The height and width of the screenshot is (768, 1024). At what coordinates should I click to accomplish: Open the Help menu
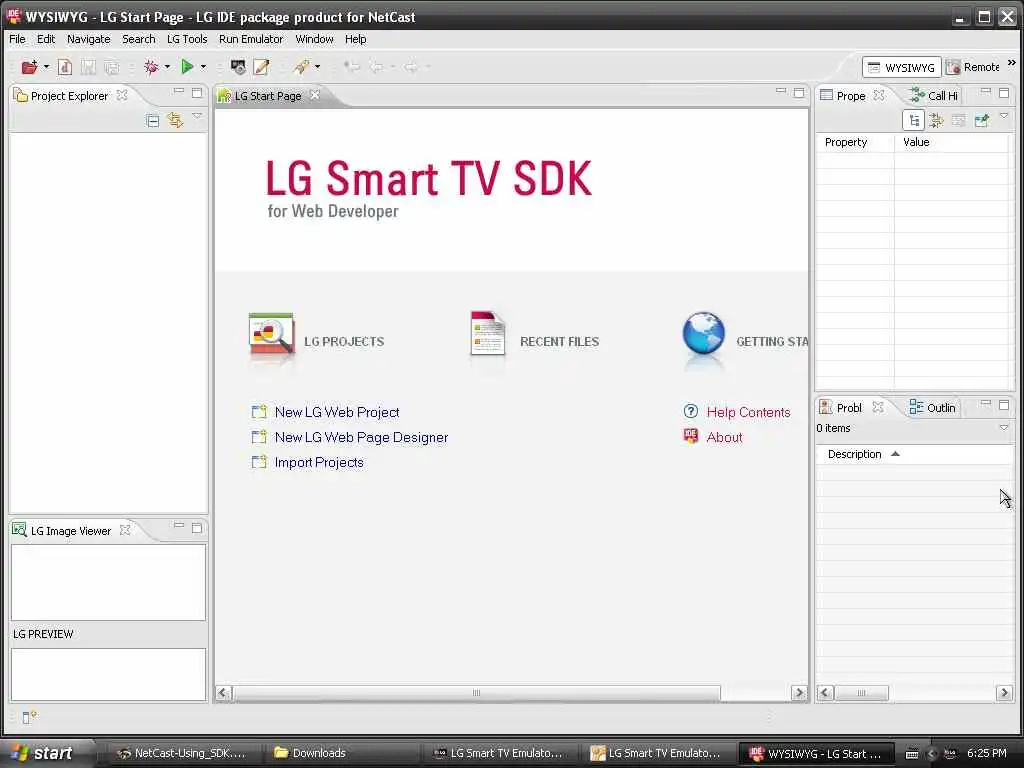(355, 39)
